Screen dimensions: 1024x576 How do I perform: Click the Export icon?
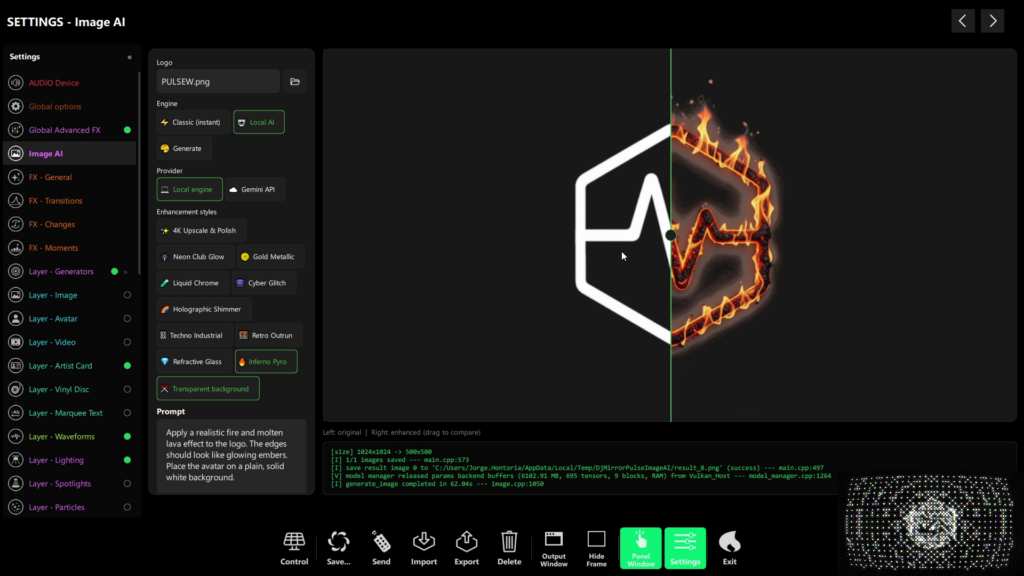point(466,548)
